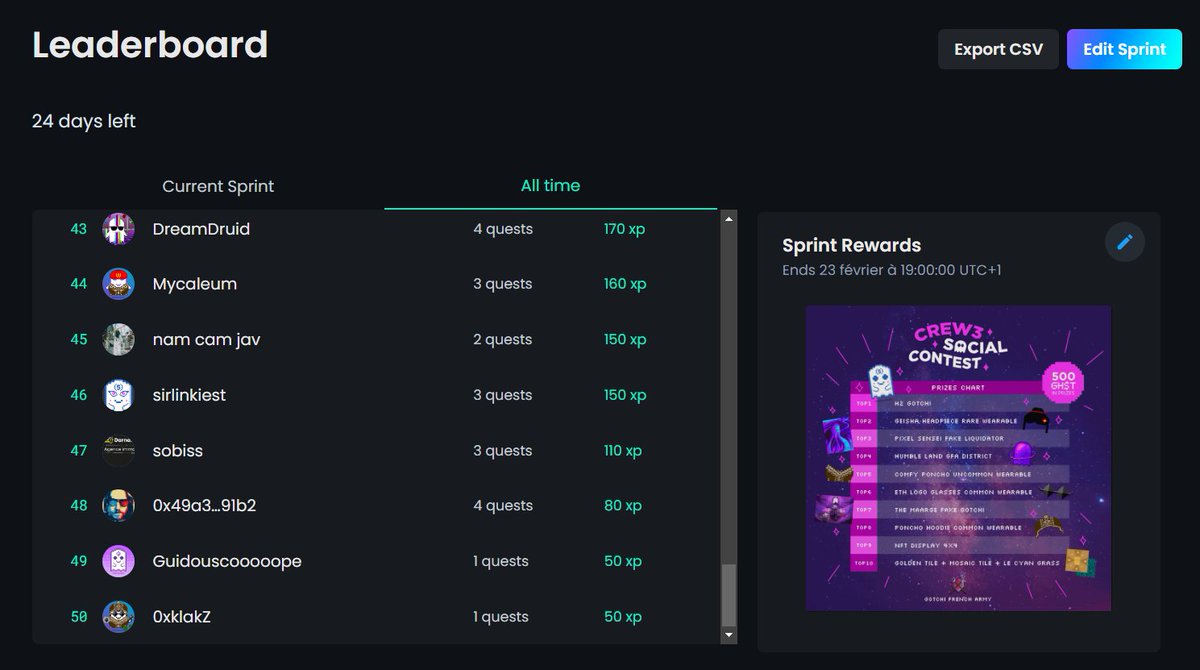Click the username 0xklakZ
Viewport: 1200px width, 670px height.
tap(182, 617)
